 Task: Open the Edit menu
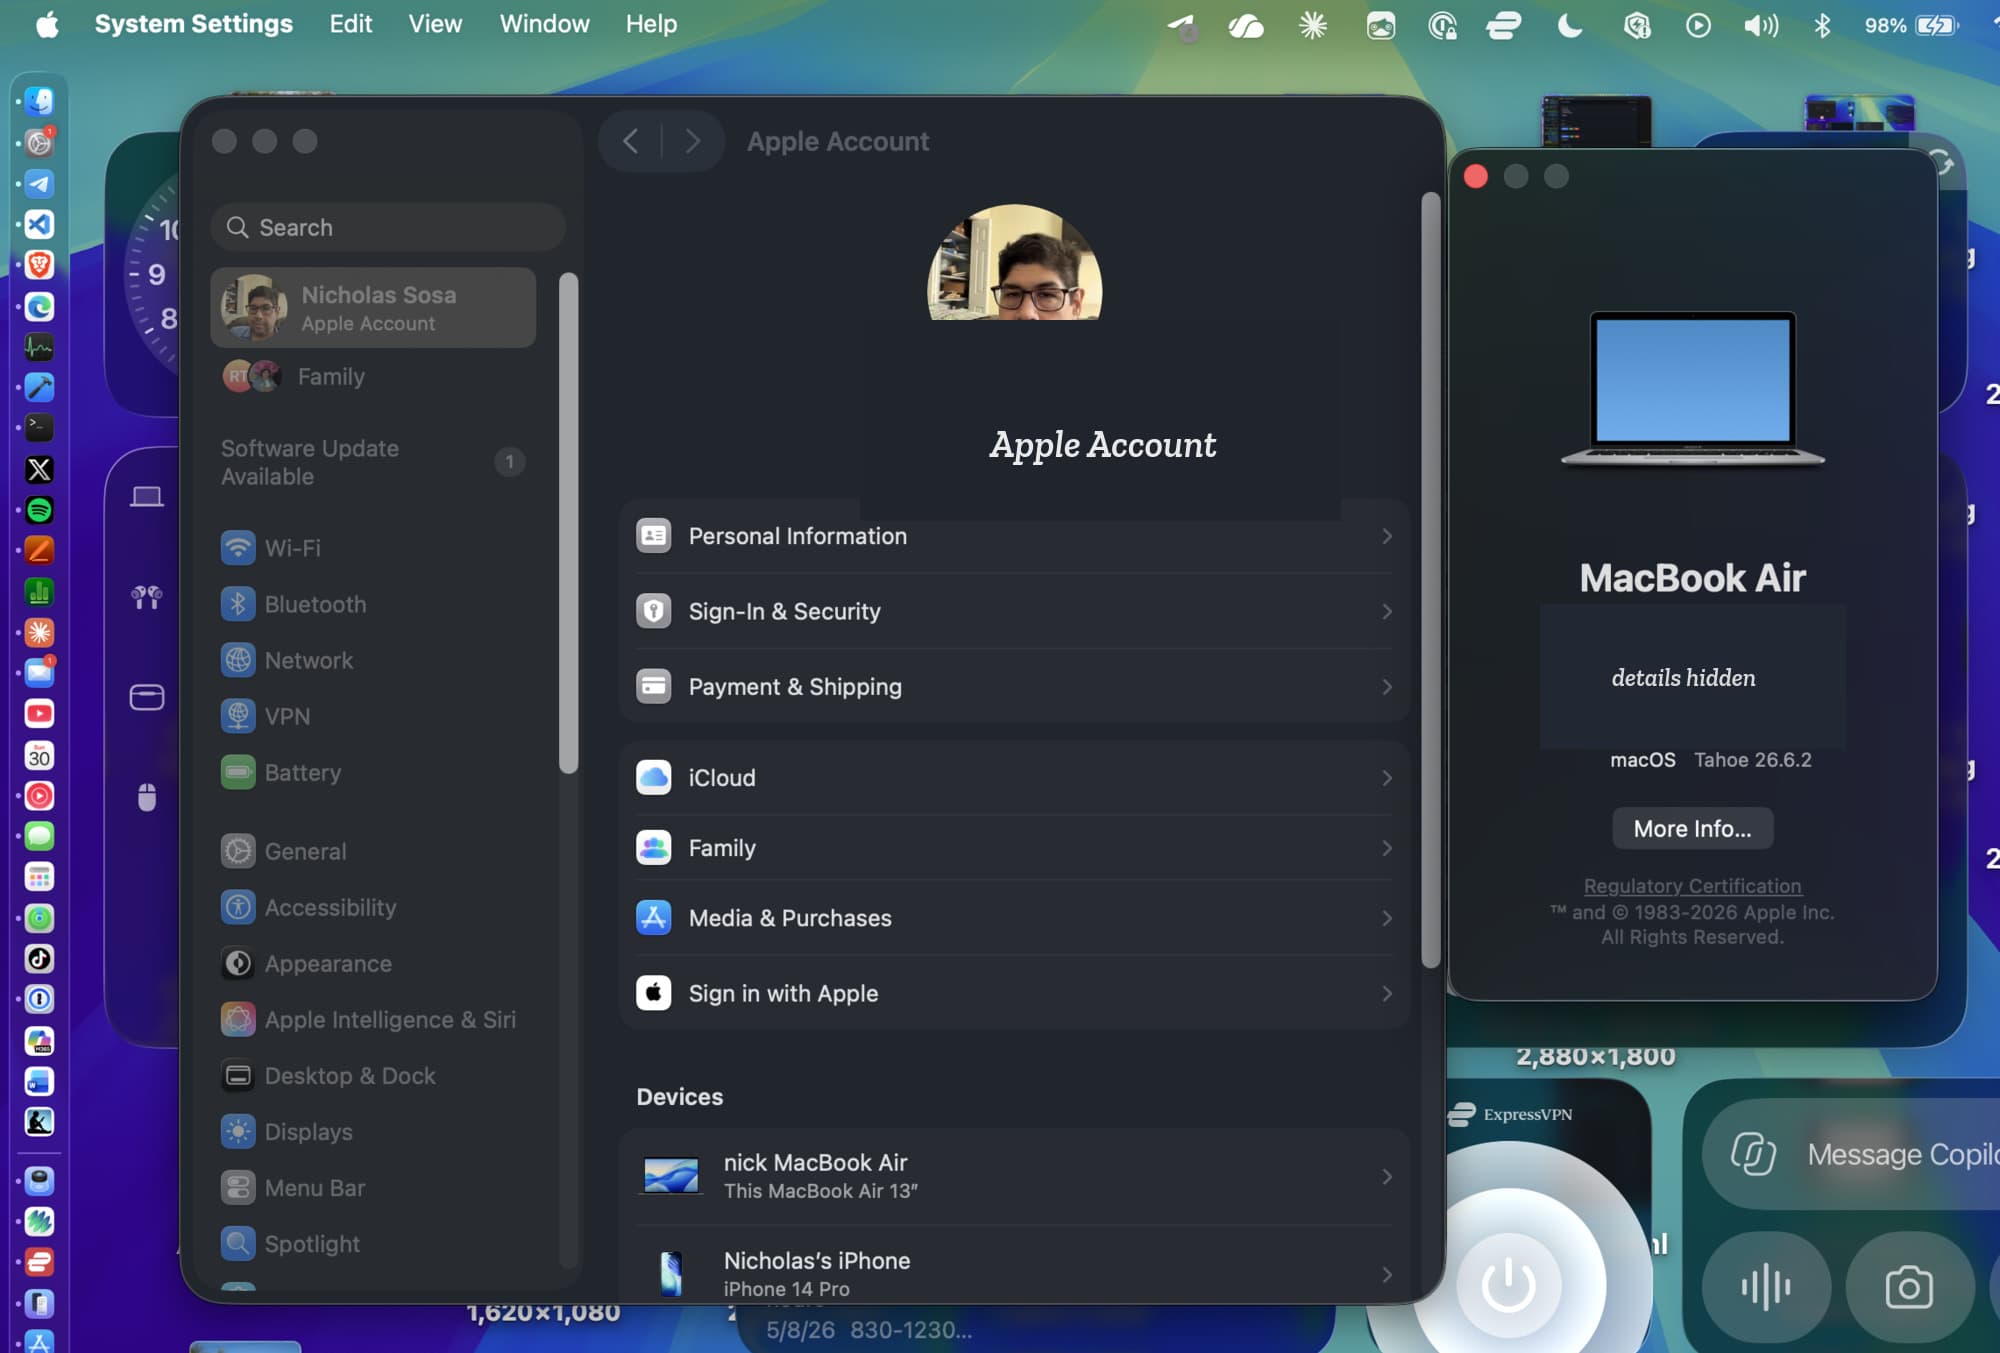pos(351,24)
